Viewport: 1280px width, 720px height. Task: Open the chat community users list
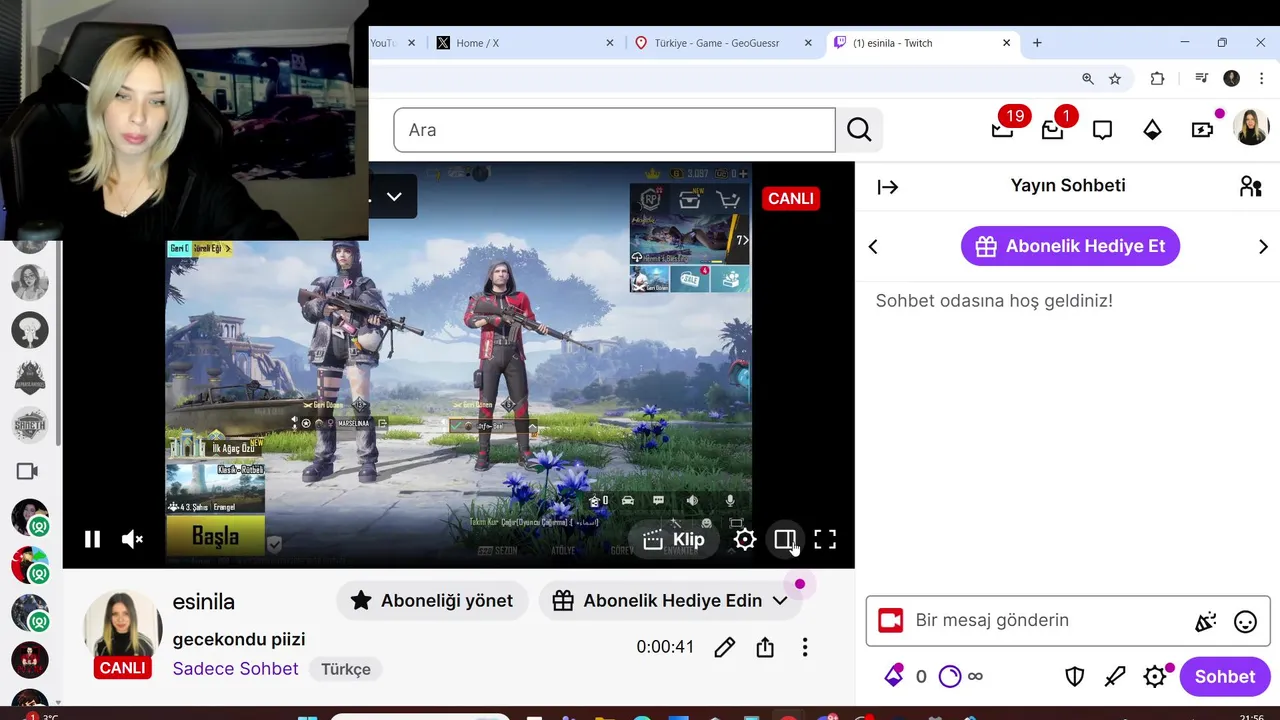(x=1250, y=186)
